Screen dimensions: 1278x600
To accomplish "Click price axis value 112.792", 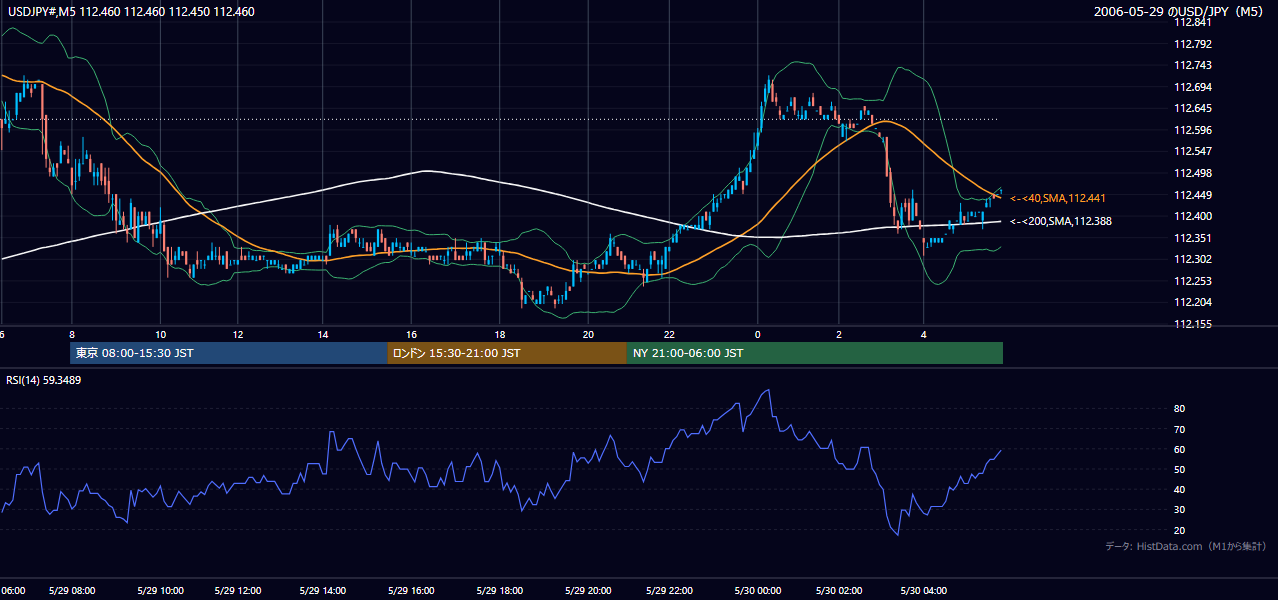I will [1194, 44].
